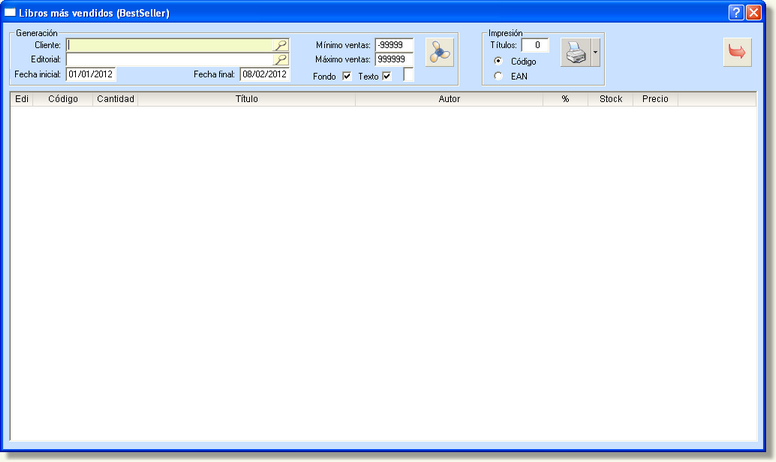
Task: Click the small empty box after Texto
Action: click(408, 75)
